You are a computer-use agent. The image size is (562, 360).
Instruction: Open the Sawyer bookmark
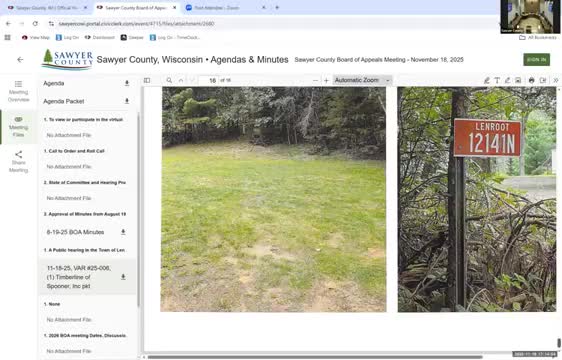[132, 37]
